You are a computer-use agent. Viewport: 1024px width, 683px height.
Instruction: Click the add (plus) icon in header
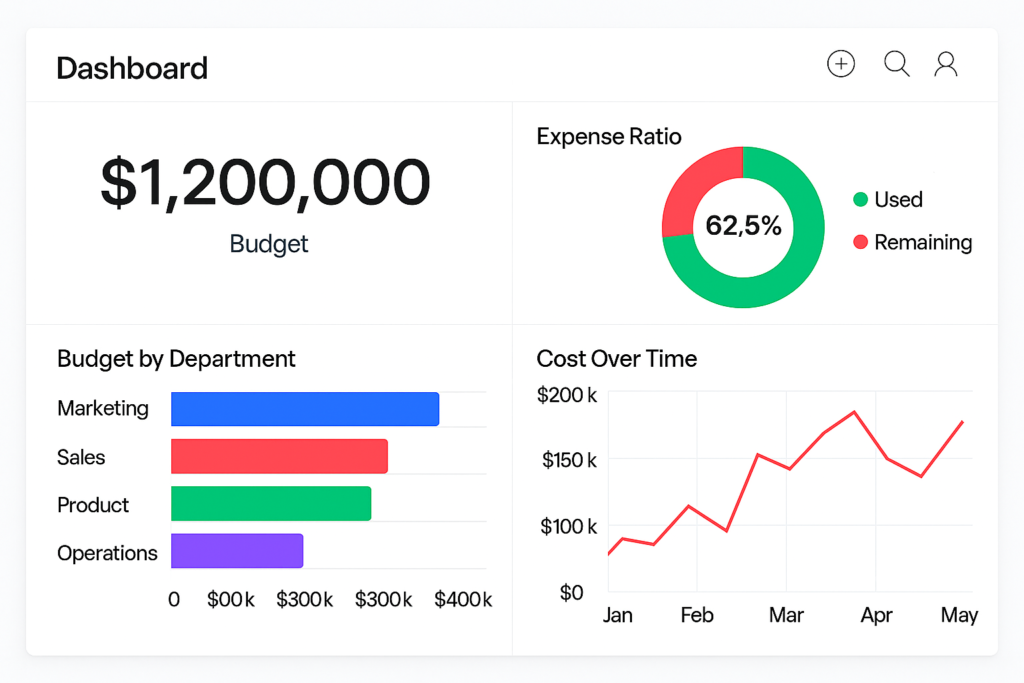click(841, 65)
